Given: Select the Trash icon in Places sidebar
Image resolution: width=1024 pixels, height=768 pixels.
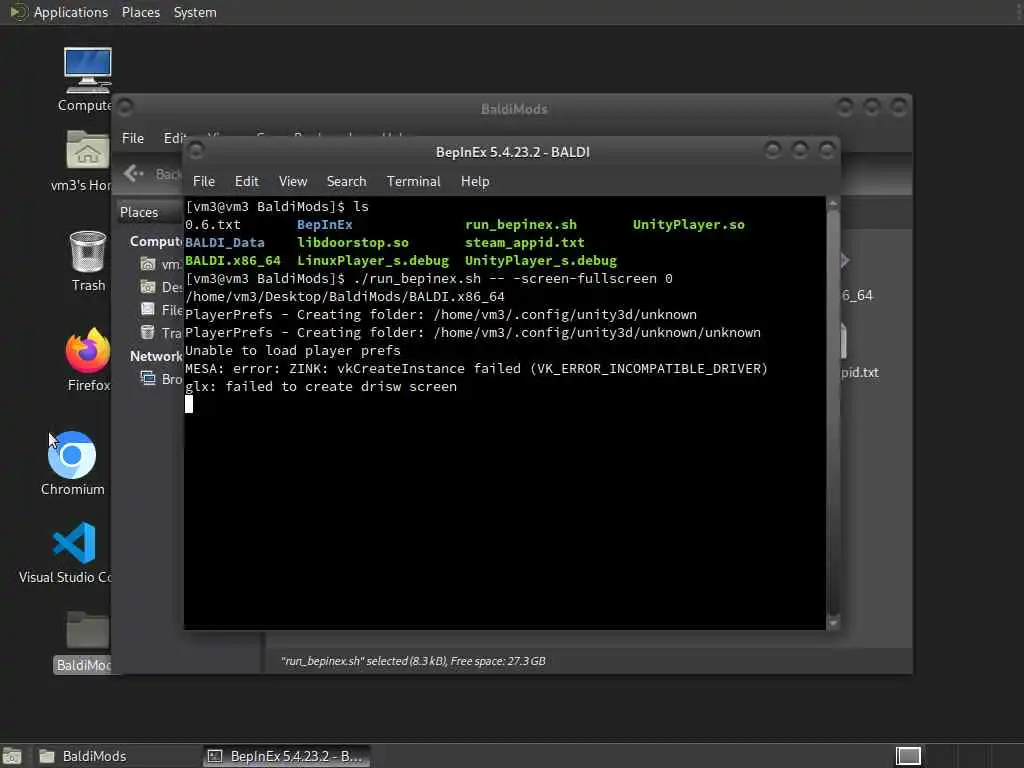Looking at the screenshot, I should pos(148,332).
